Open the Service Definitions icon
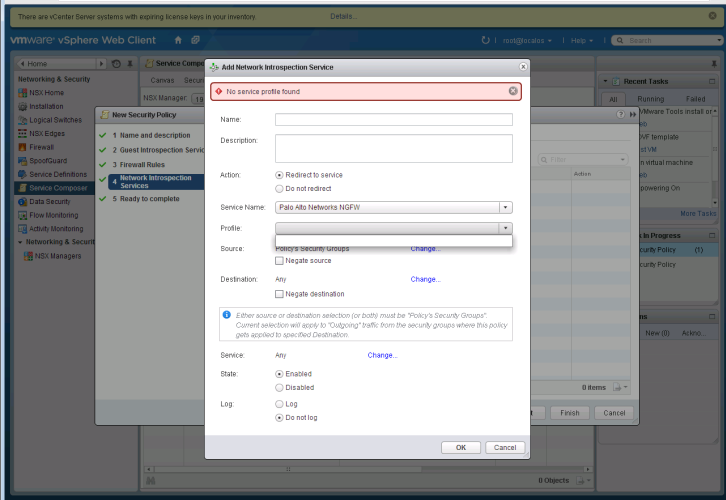This screenshot has width=726, height=500. [x=22, y=175]
